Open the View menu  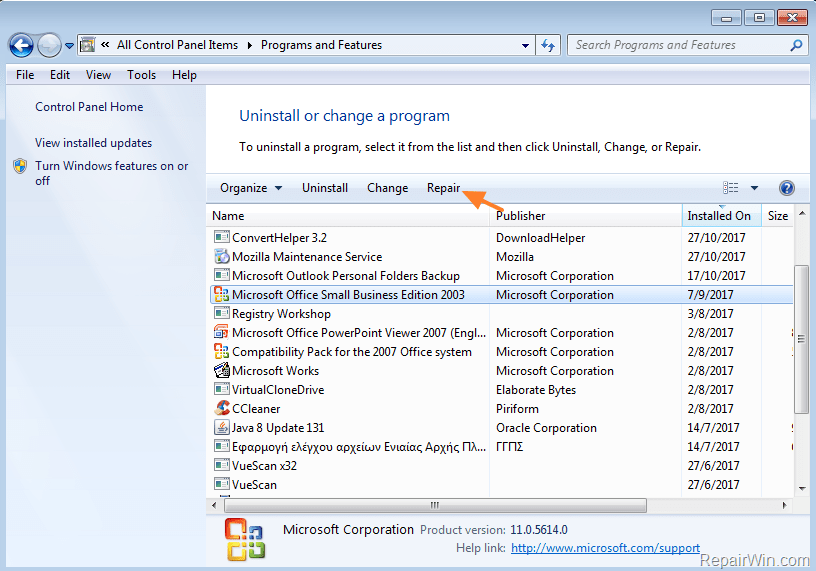click(98, 75)
